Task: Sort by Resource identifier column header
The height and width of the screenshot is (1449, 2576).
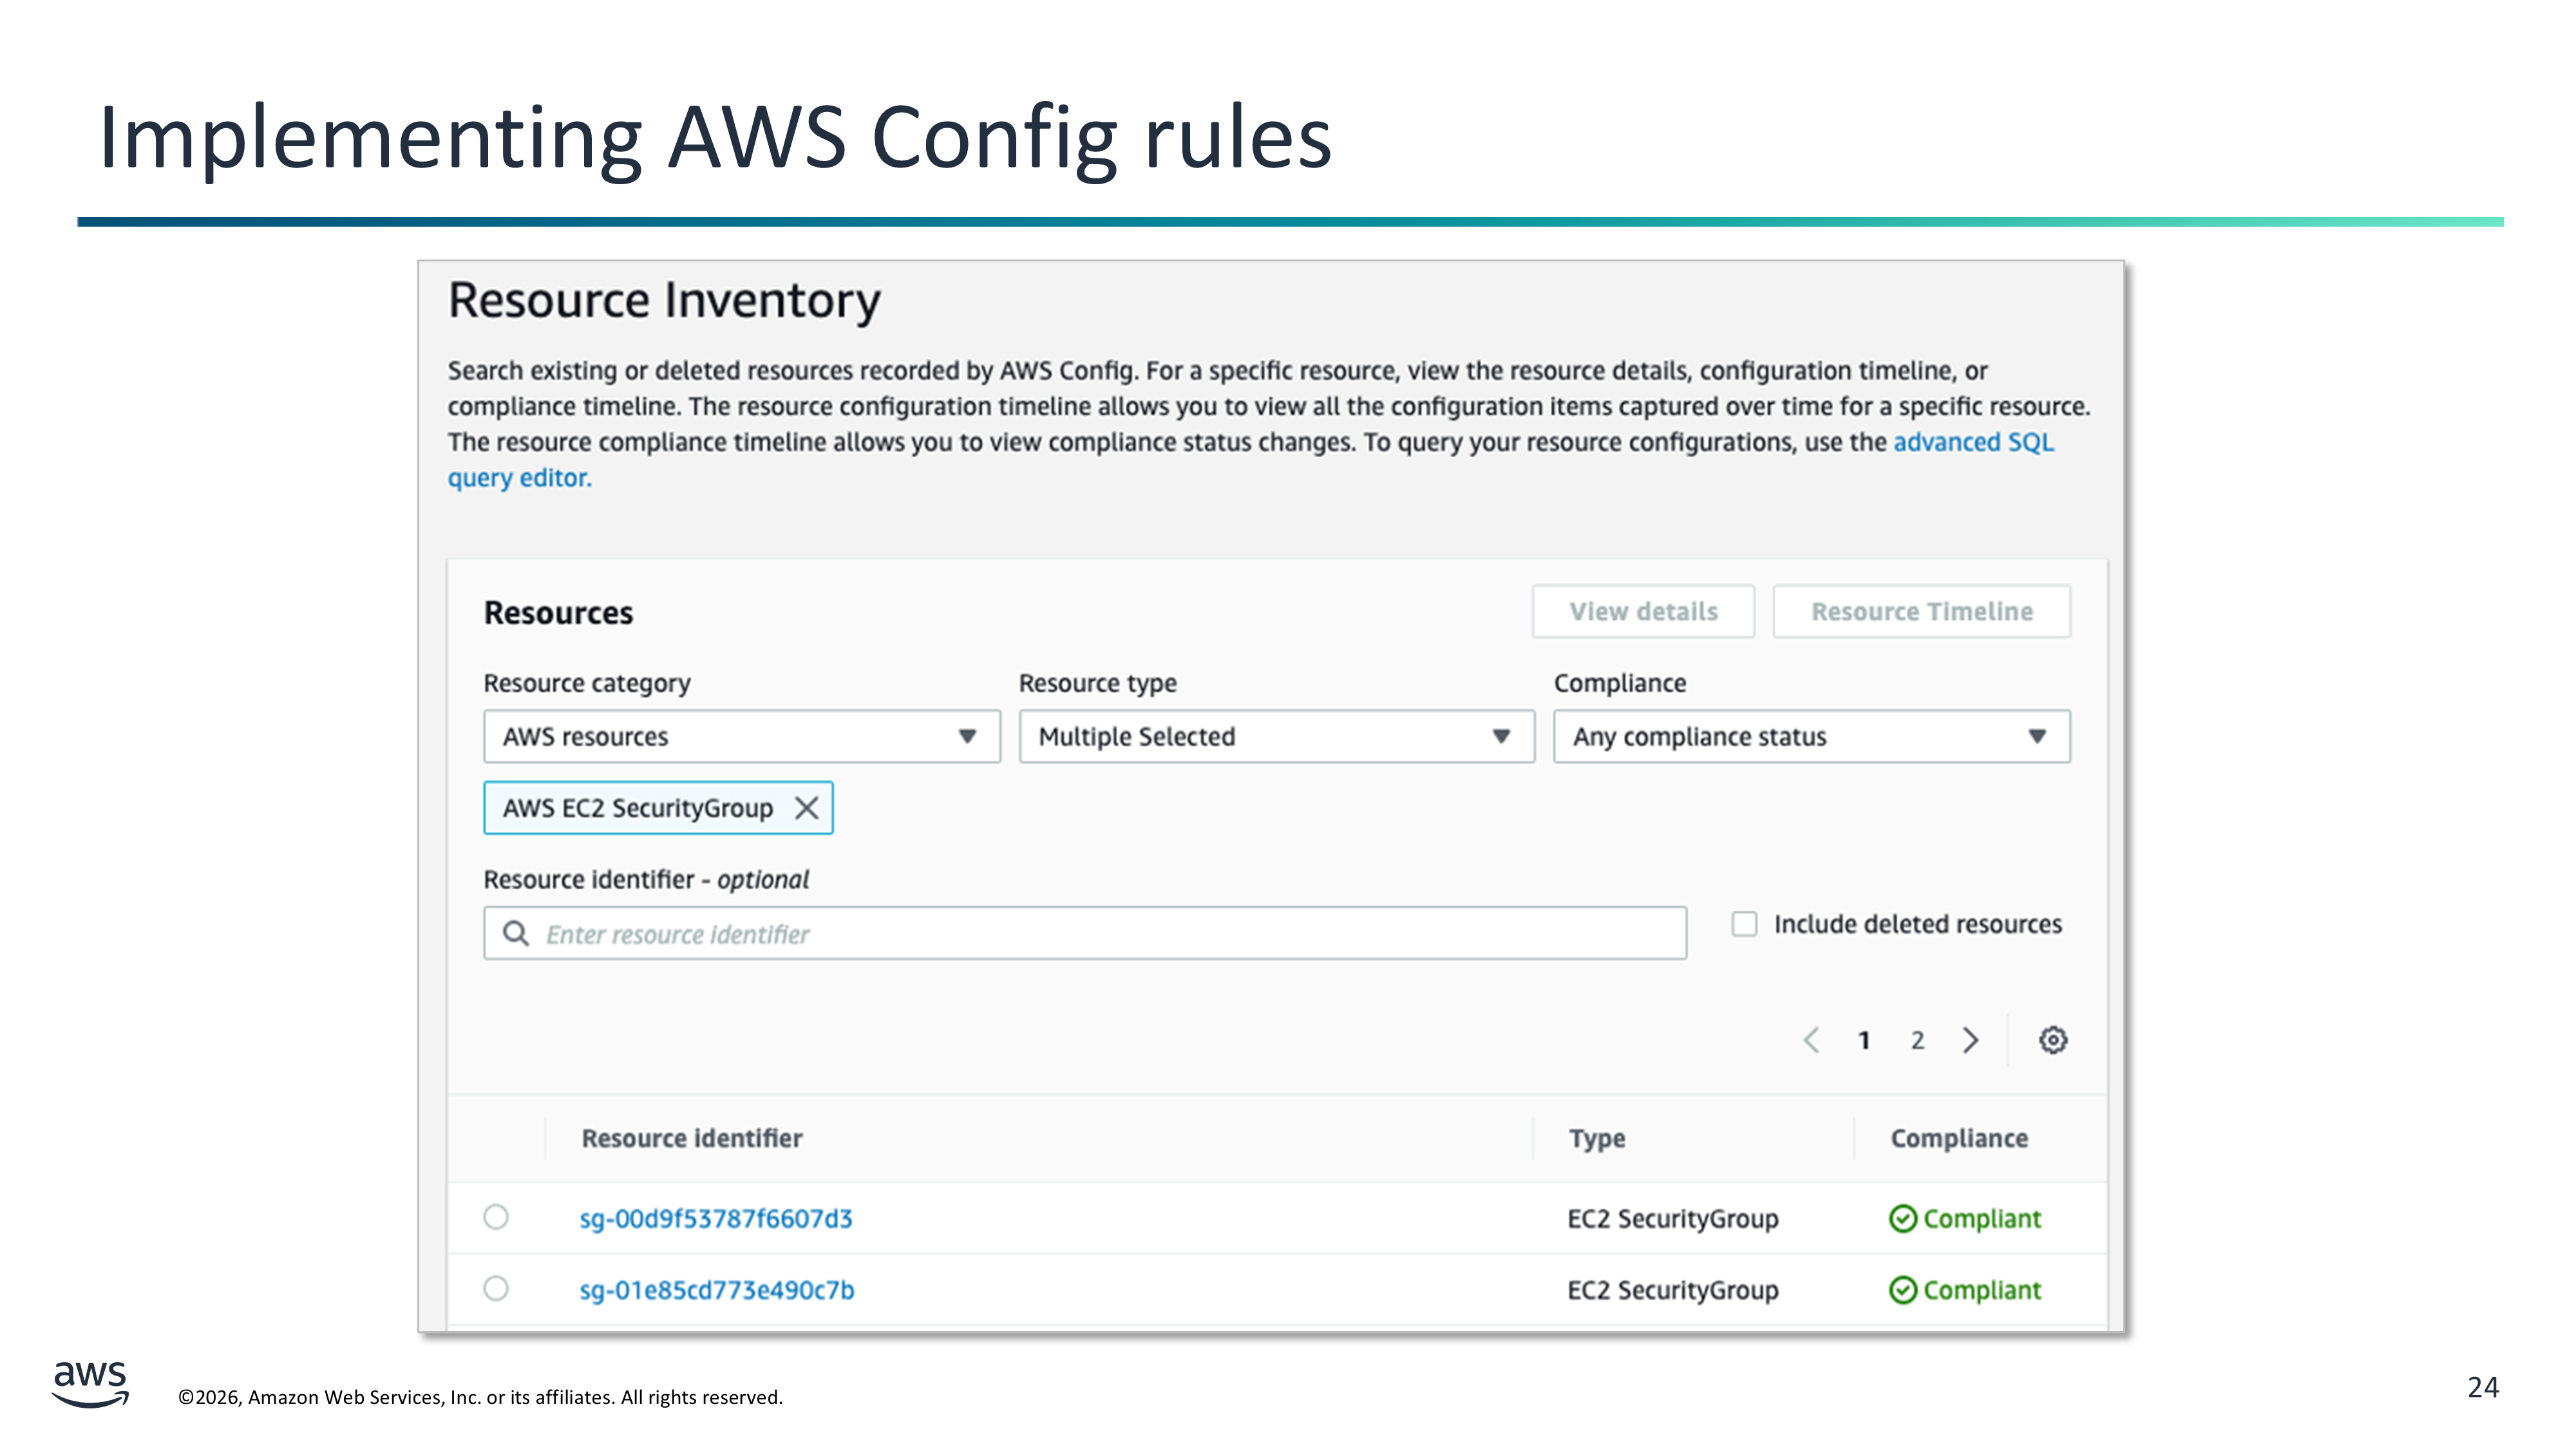Action: [x=692, y=1138]
